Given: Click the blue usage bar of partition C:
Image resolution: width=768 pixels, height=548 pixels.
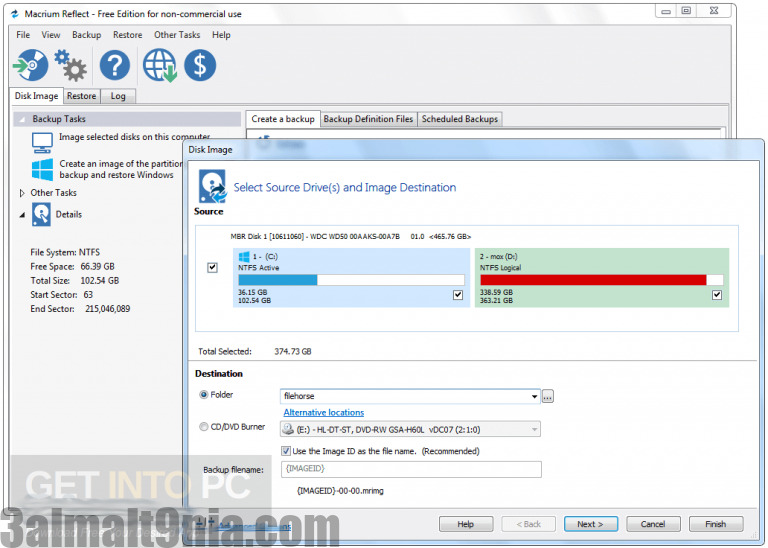Looking at the screenshot, I should tap(278, 280).
